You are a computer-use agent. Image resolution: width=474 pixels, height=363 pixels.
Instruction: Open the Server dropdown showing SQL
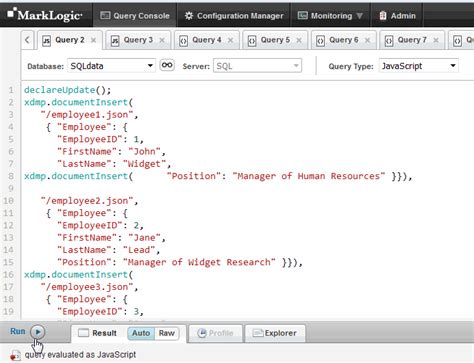coord(257,66)
